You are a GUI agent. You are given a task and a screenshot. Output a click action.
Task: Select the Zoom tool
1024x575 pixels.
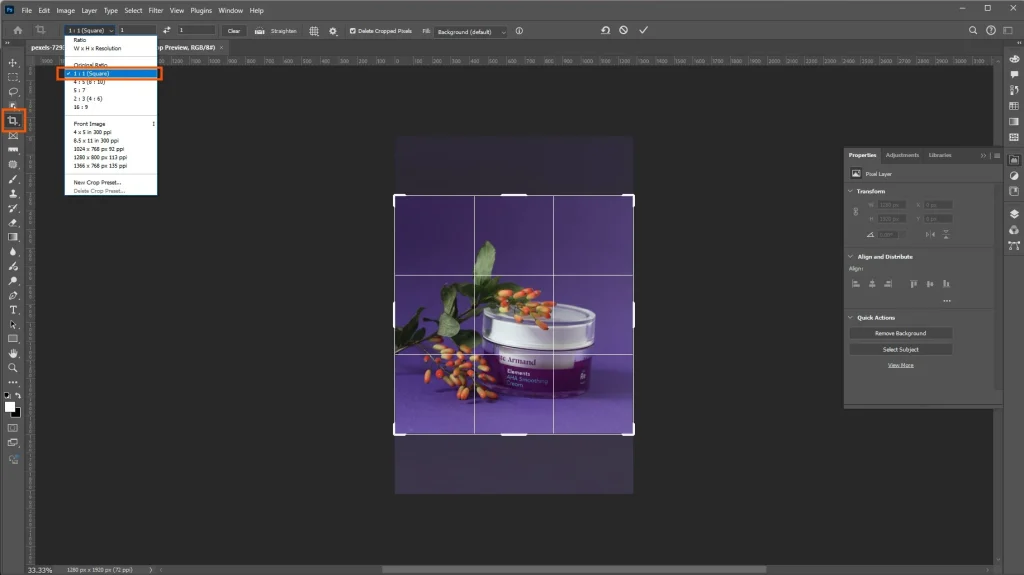[12, 368]
